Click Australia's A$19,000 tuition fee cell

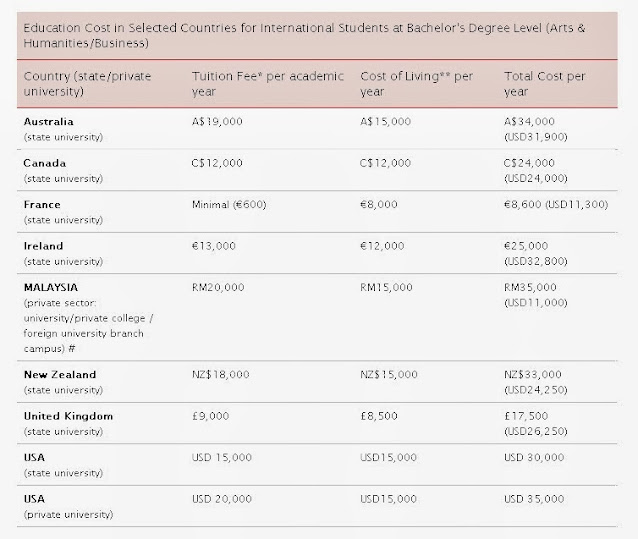pos(217,121)
